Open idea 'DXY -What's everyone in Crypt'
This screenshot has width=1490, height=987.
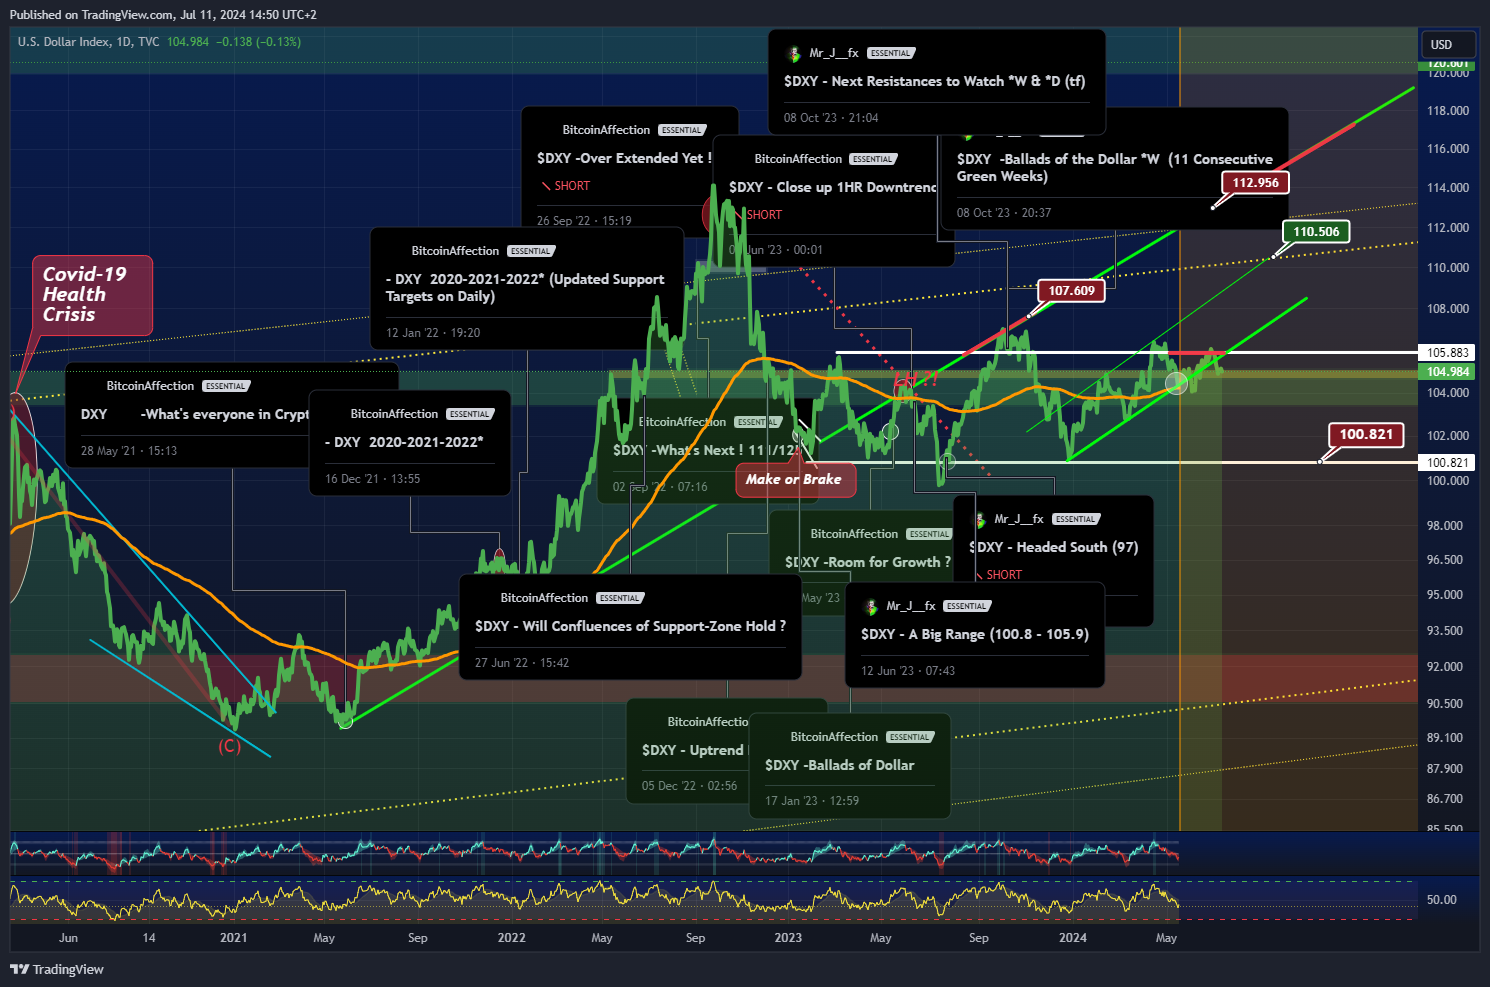(195, 414)
